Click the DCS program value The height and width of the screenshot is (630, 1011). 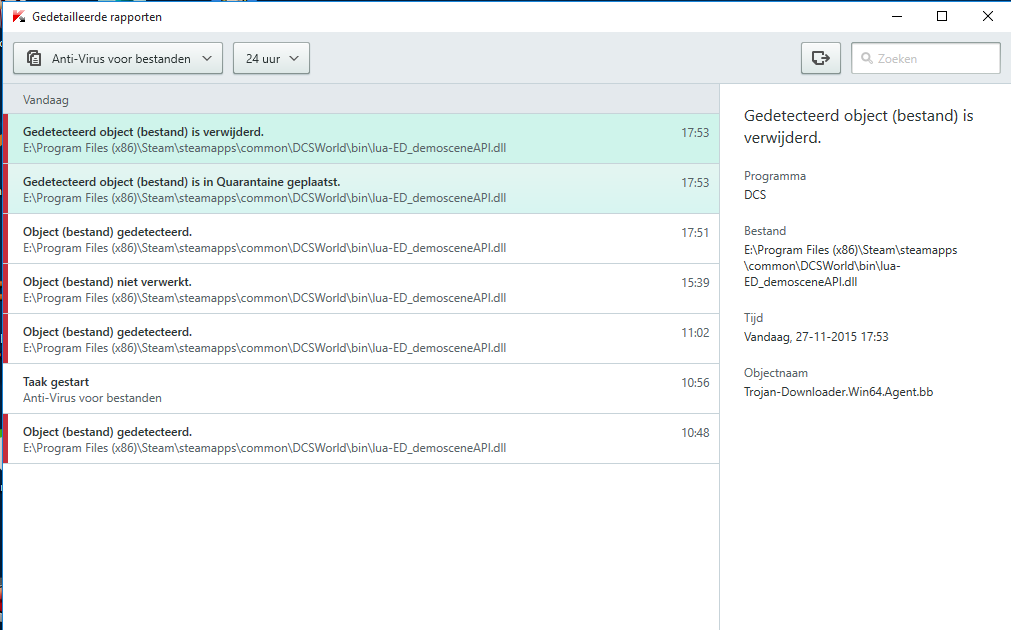pos(755,195)
